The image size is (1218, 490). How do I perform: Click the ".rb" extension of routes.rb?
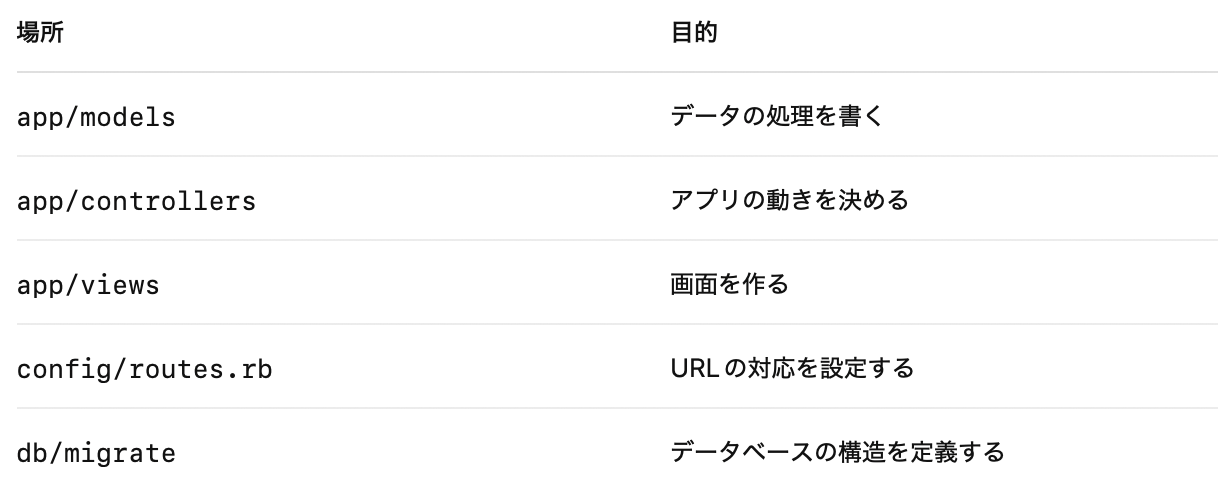coord(250,369)
